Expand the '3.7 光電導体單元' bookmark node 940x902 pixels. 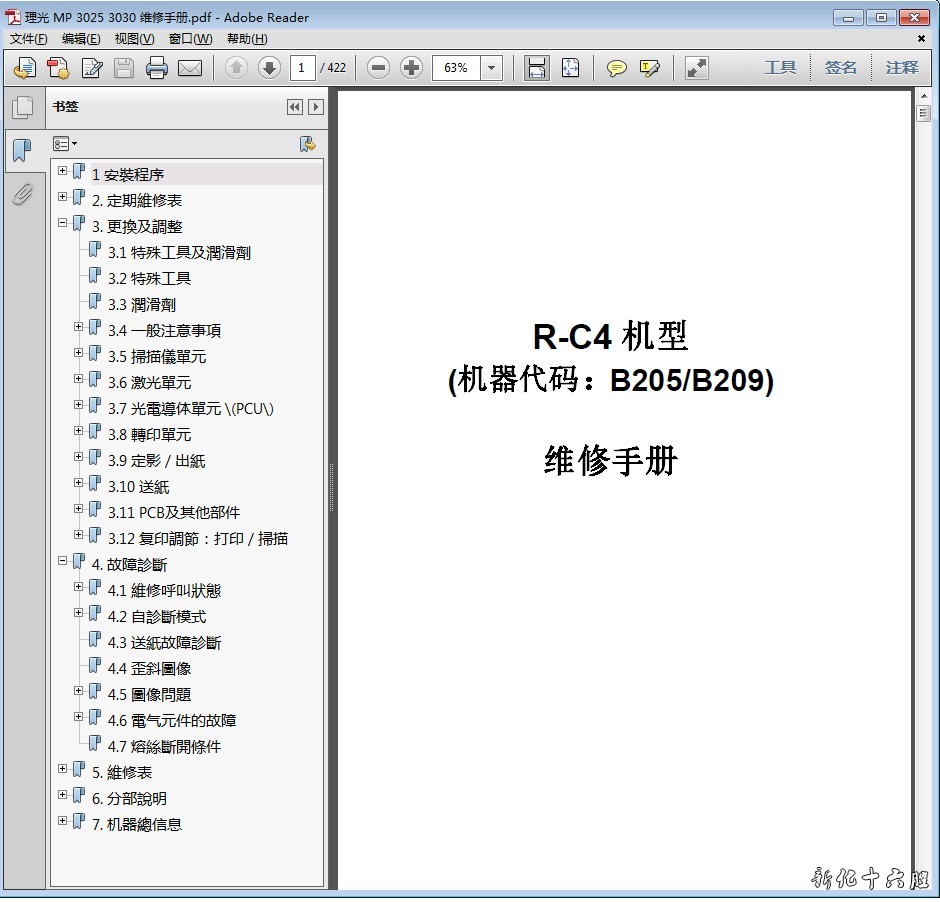tap(79, 405)
